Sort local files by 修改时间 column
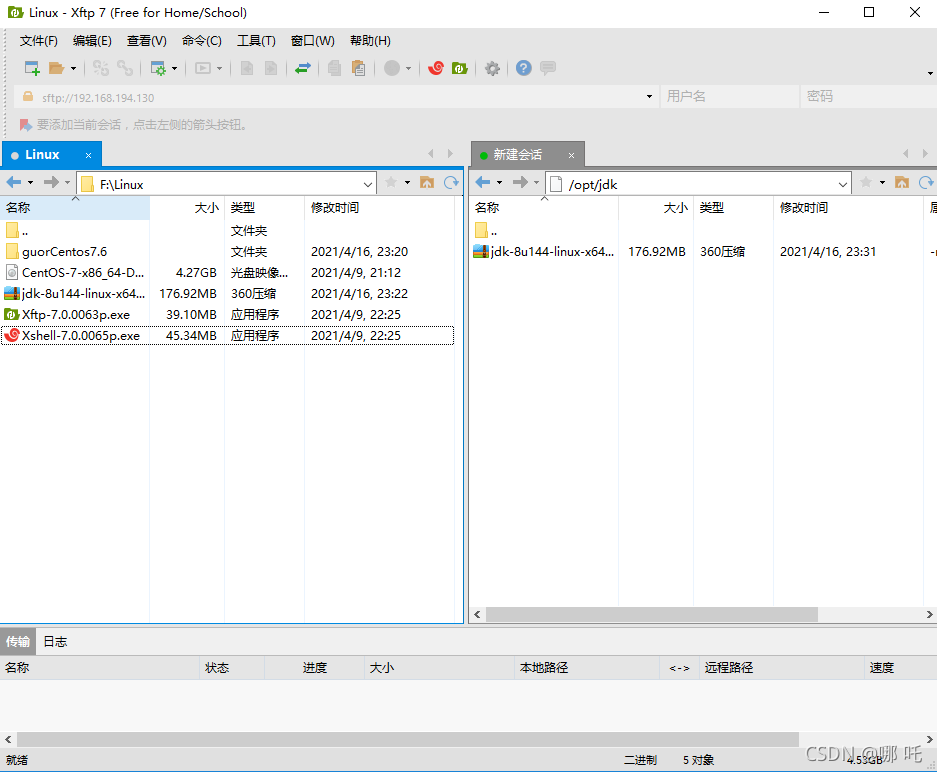The height and width of the screenshot is (772, 937). point(379,208)
